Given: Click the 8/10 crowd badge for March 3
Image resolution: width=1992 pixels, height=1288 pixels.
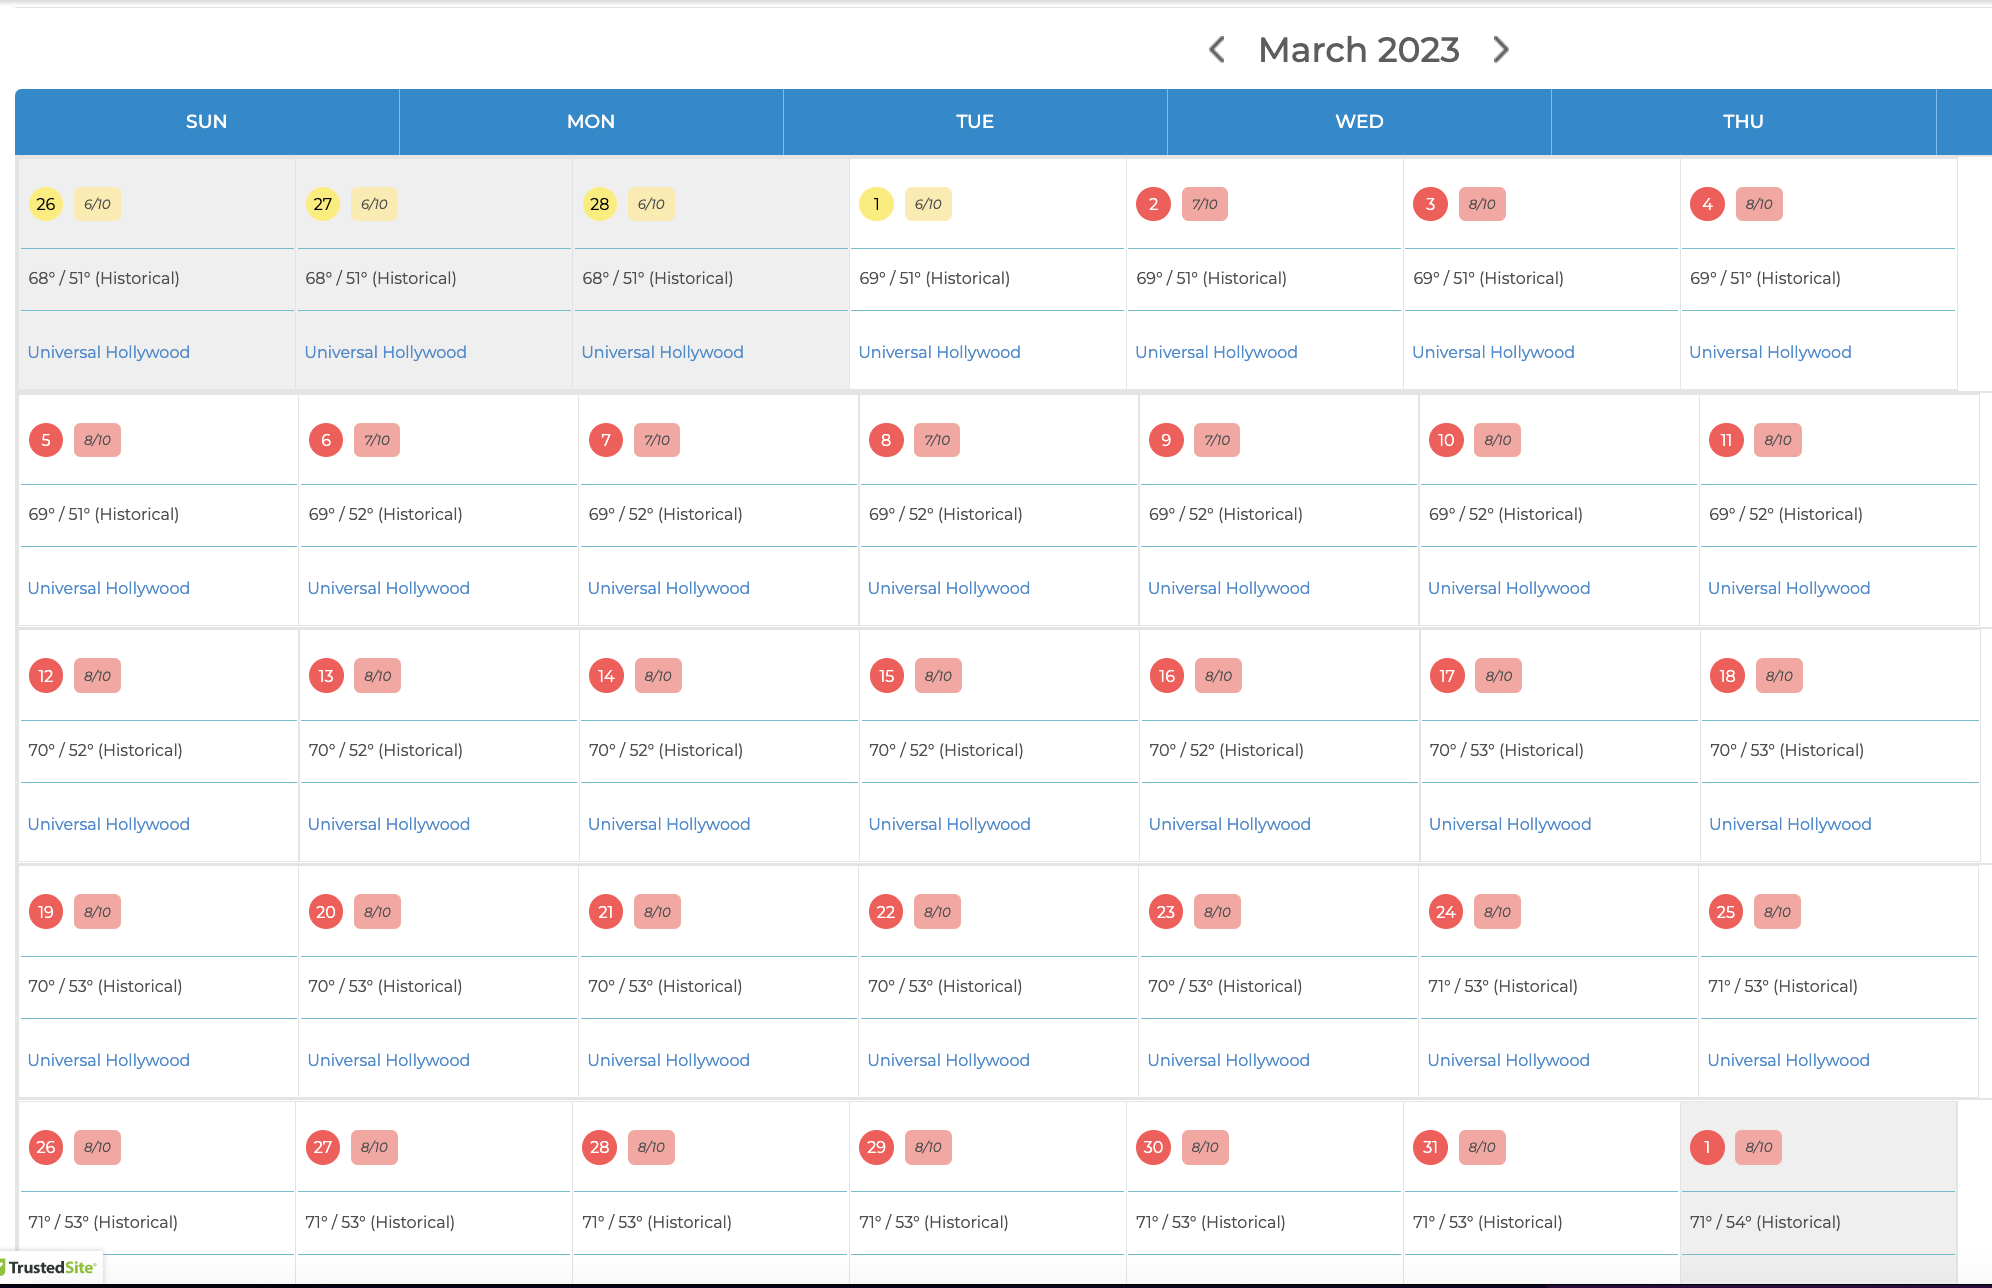Looking at the screenshot, I should pyautogui.click(x=1482, y=204).
